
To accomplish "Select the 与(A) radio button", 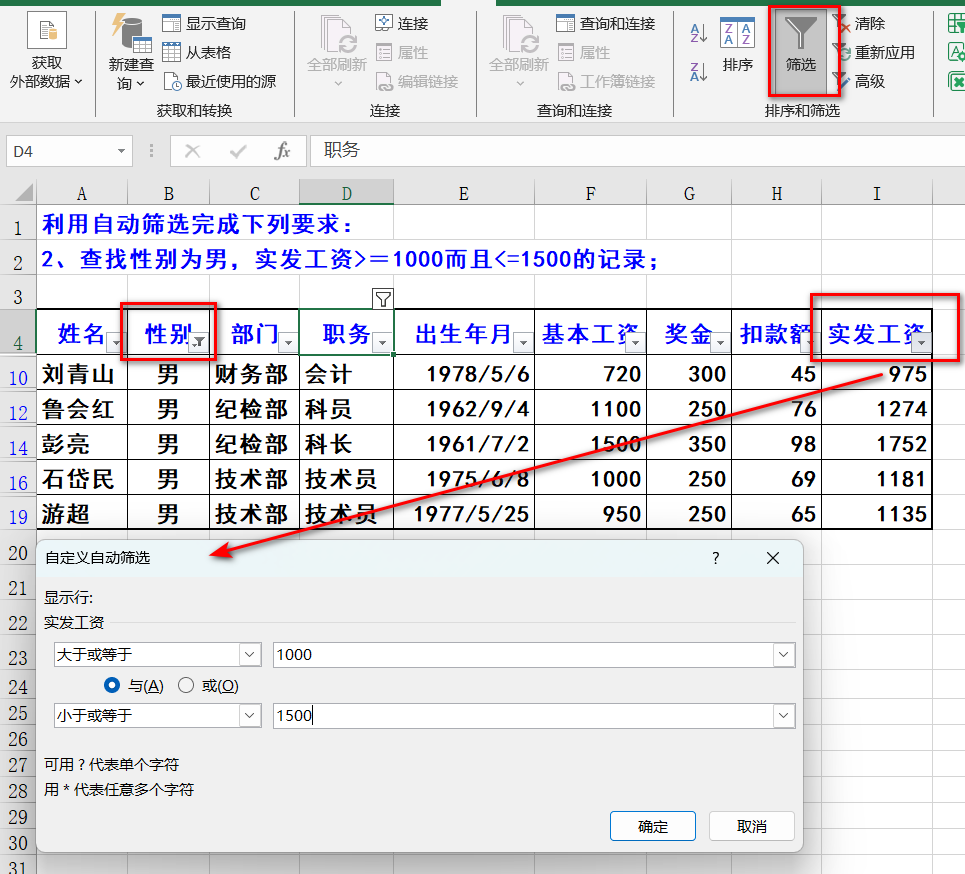I will 113,685.
